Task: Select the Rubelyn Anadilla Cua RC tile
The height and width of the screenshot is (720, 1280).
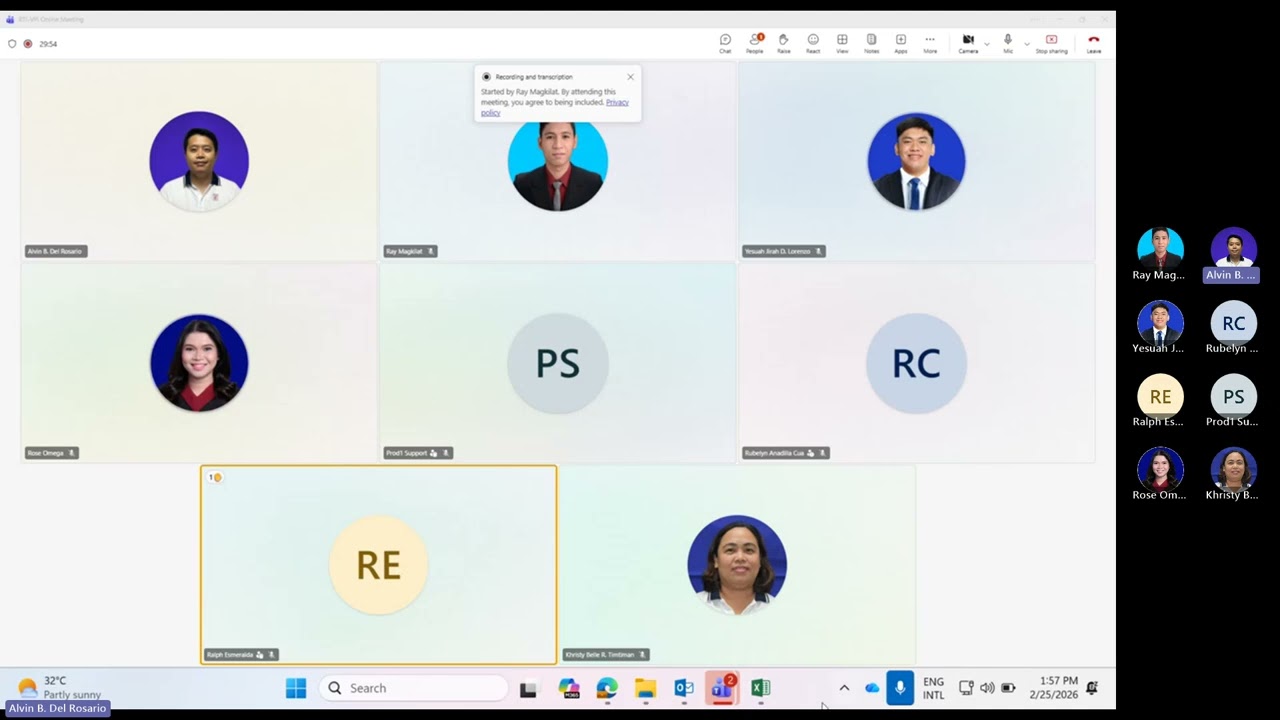Action: pos(916,363)
